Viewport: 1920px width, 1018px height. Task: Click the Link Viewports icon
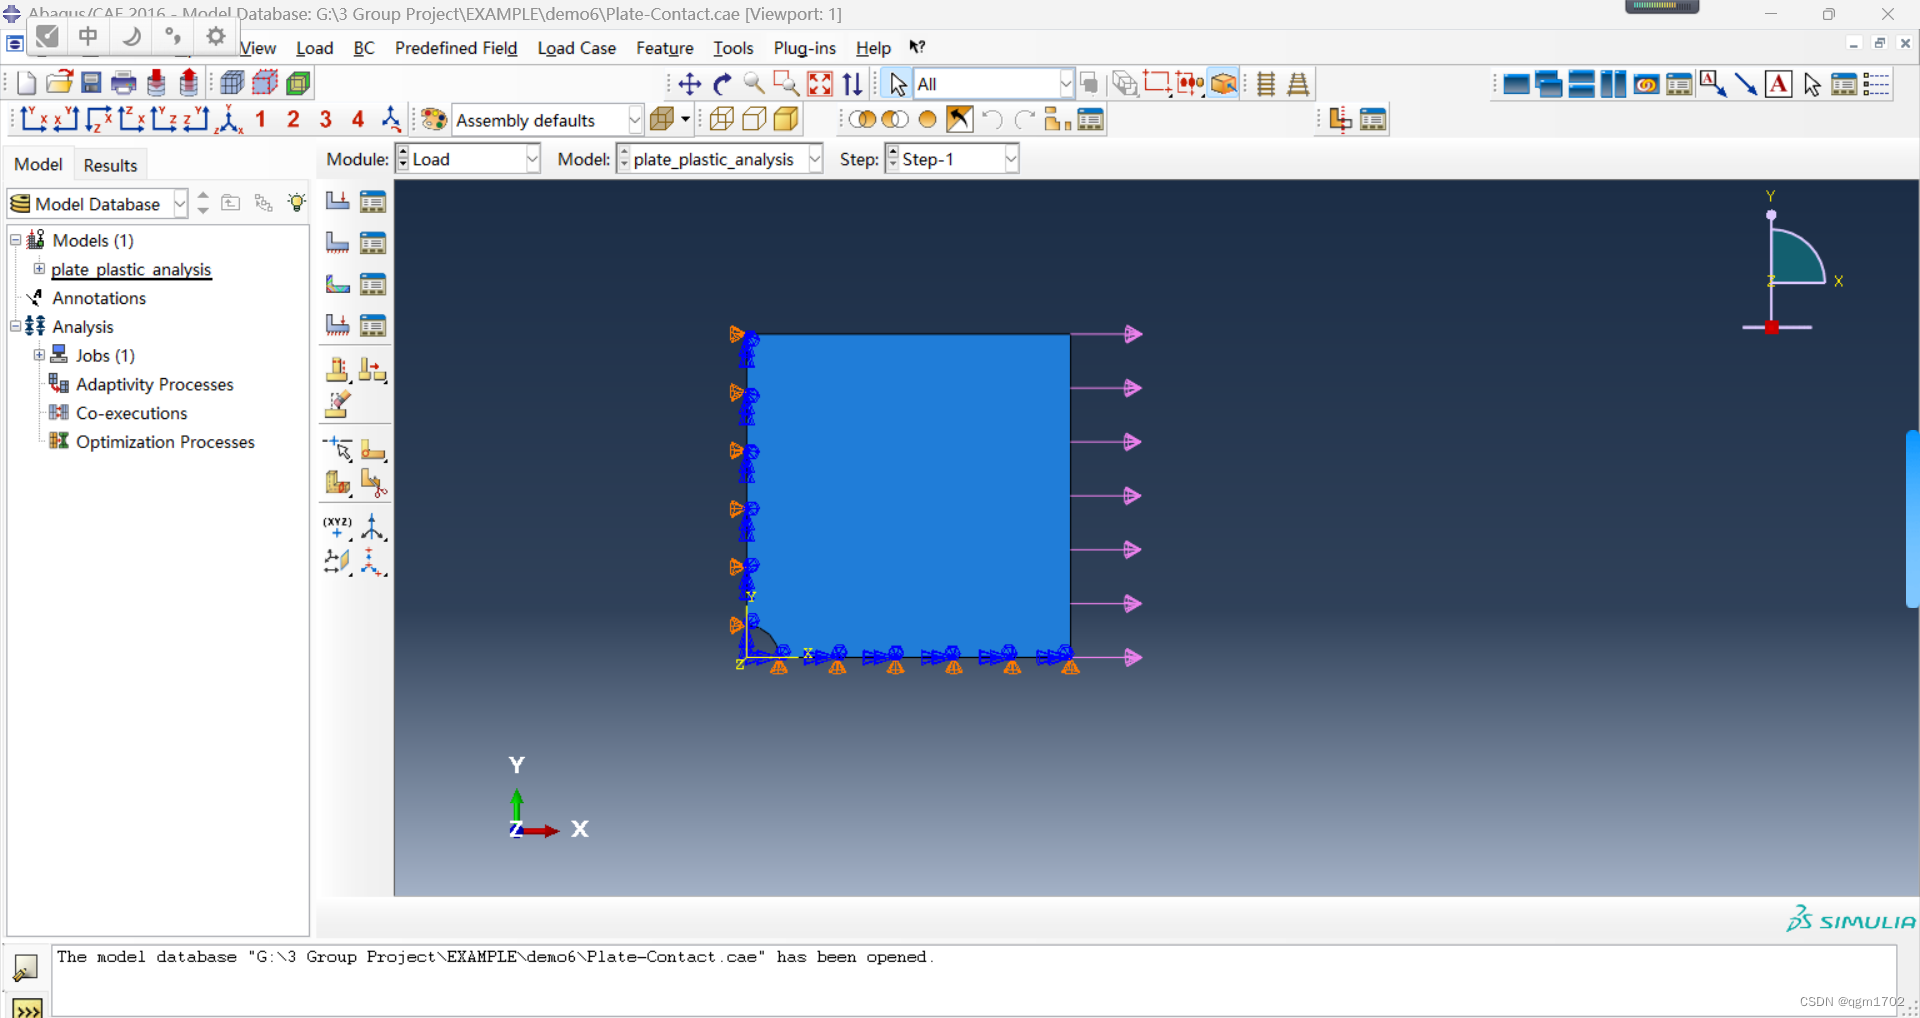point(1646,84)
